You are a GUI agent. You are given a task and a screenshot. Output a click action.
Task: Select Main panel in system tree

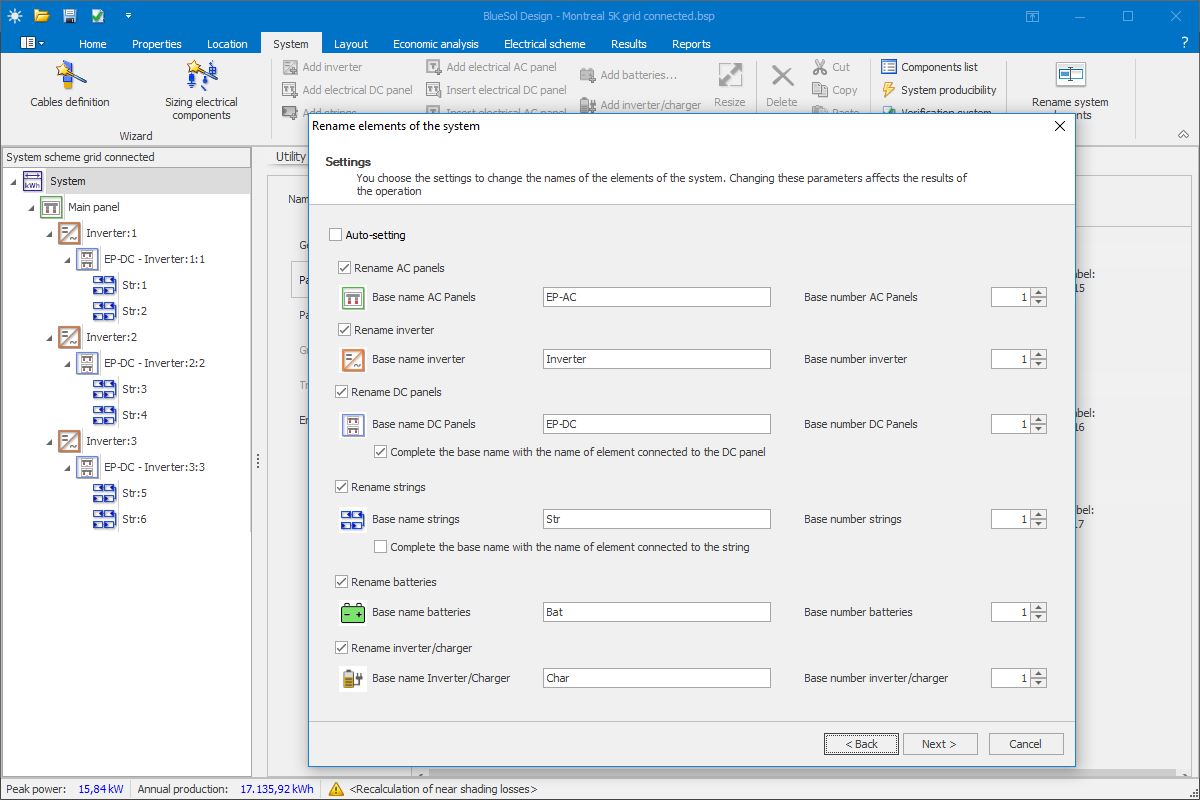(94, 207)
